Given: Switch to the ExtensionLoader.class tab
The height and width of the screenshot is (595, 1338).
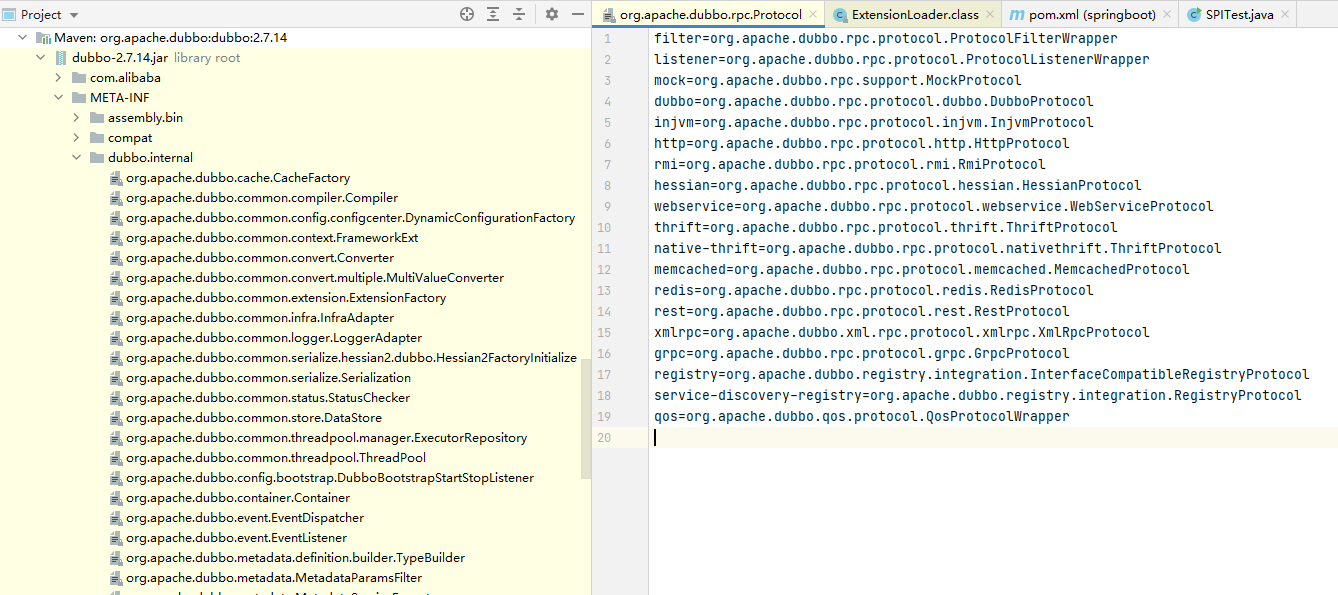Looking at the screenshot, I should point(915,15).
